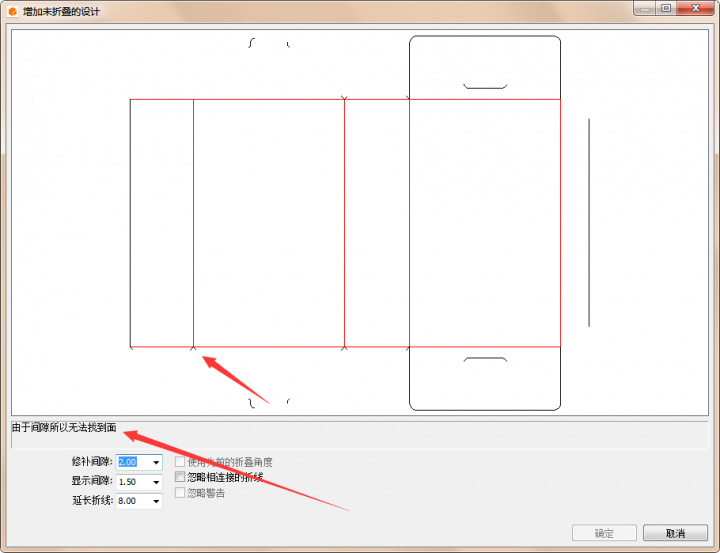Click the status message 由于间隙所以无法找到面
The height and width of the screenshot is (553, 720).
(x=64, y=428)
